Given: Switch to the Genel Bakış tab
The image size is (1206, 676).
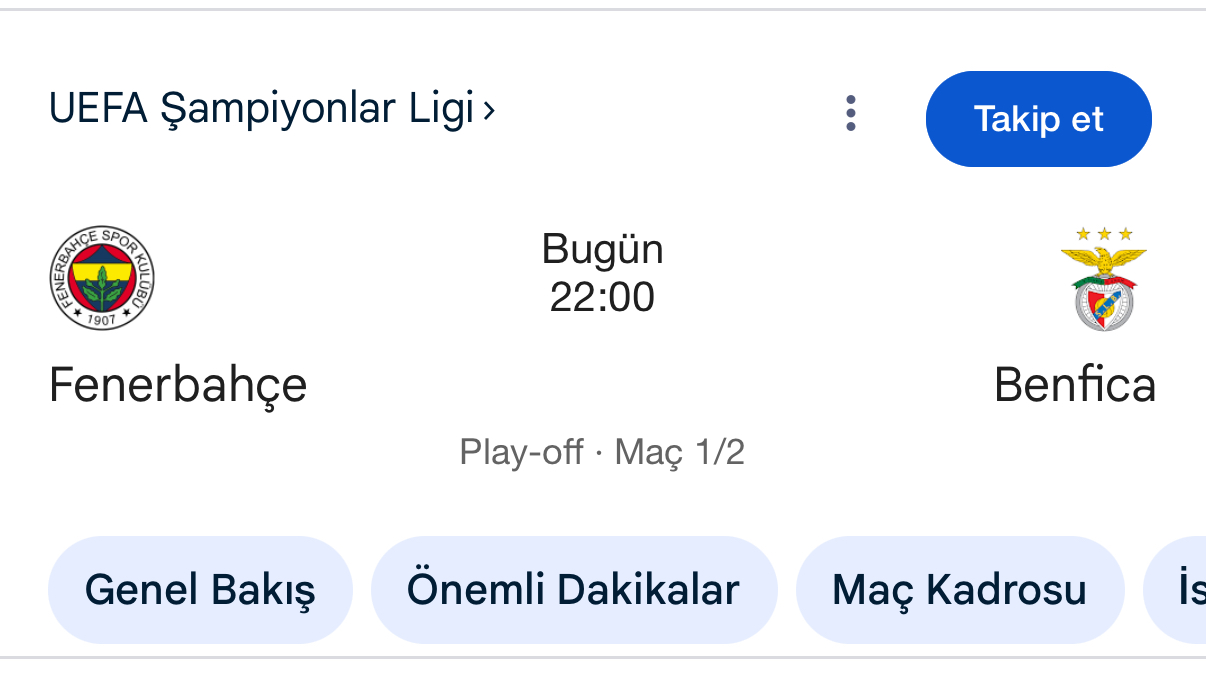Looking at the screenshot, I should point(200,590).
